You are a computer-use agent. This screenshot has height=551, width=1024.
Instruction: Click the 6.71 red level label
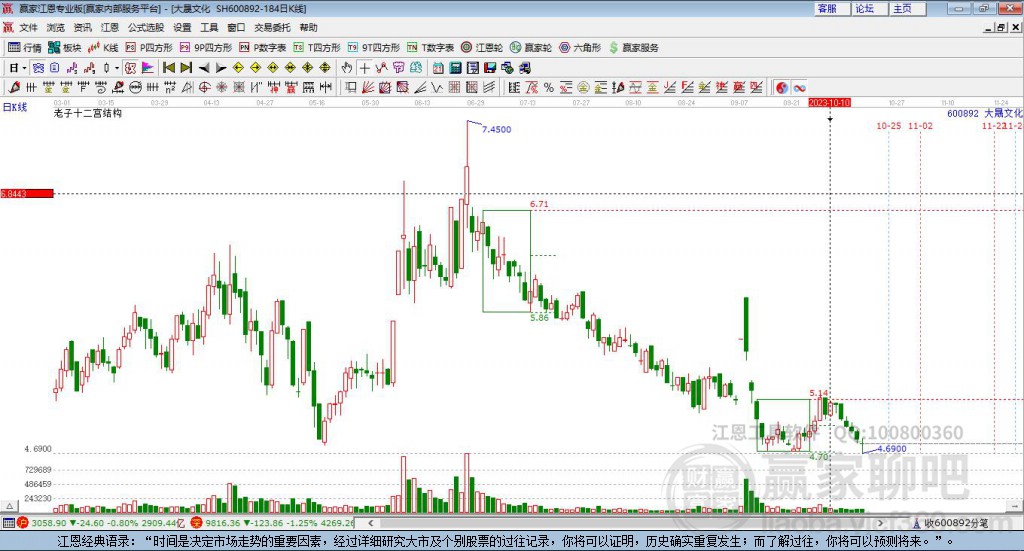click(x=539, y=204)
